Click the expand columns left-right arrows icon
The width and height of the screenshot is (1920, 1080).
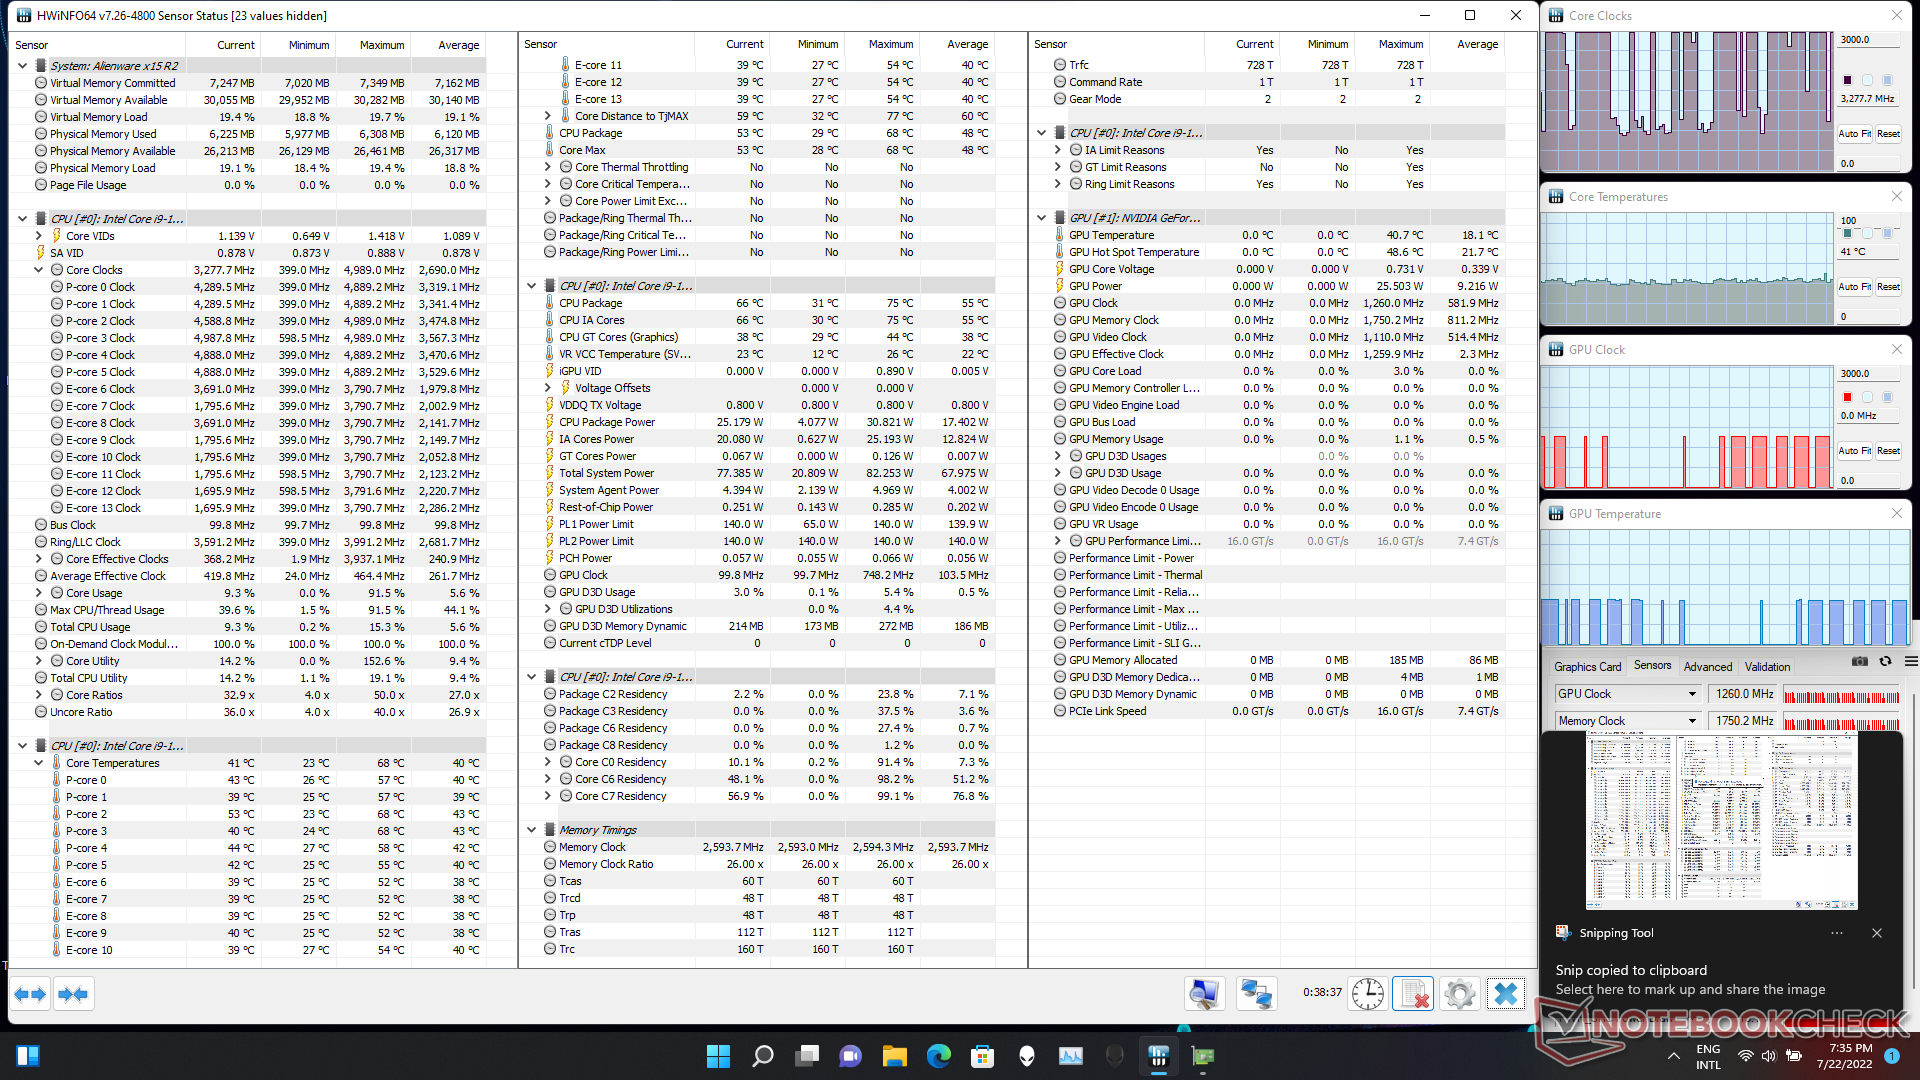(x=30, y=994)
